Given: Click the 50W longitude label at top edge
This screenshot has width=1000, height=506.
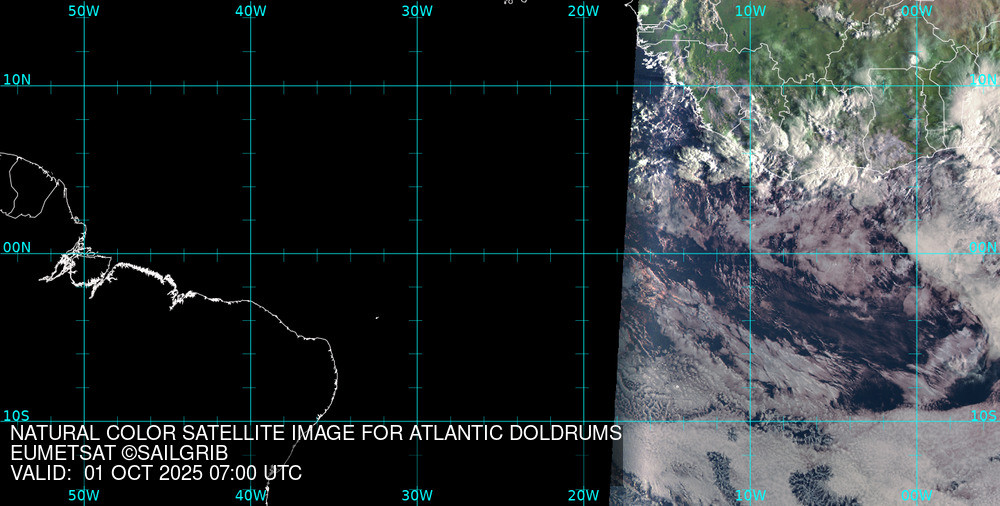Looking at the screenshot, I should (83, 10).
